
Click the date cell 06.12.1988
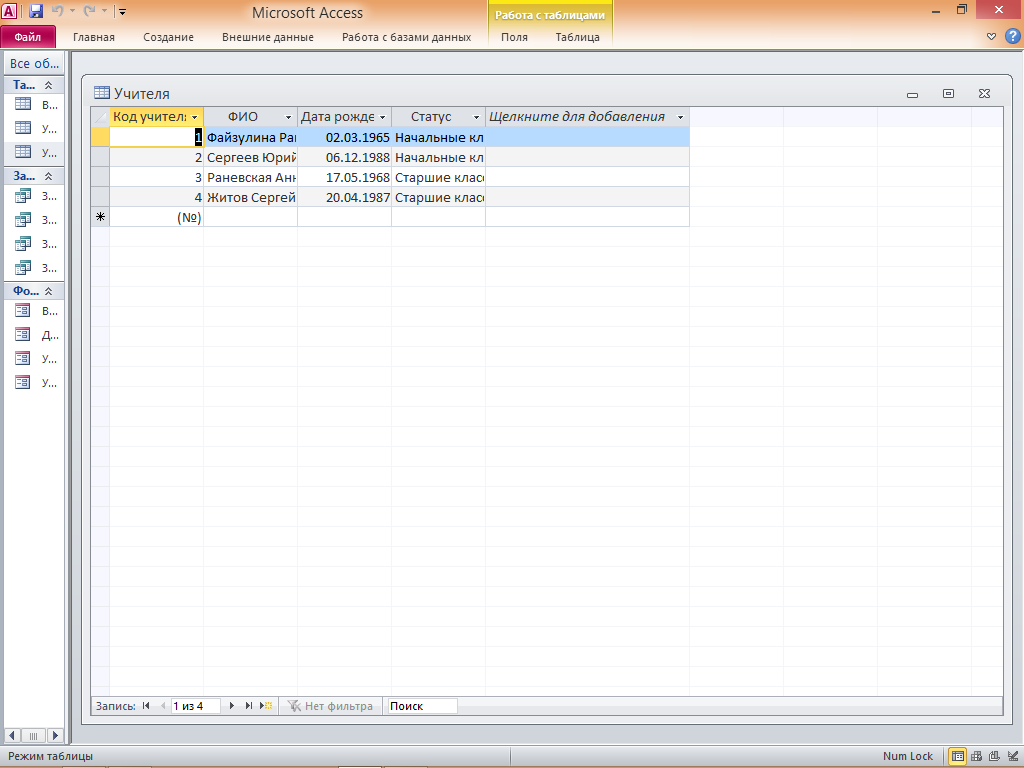click(x=345, y=157)
